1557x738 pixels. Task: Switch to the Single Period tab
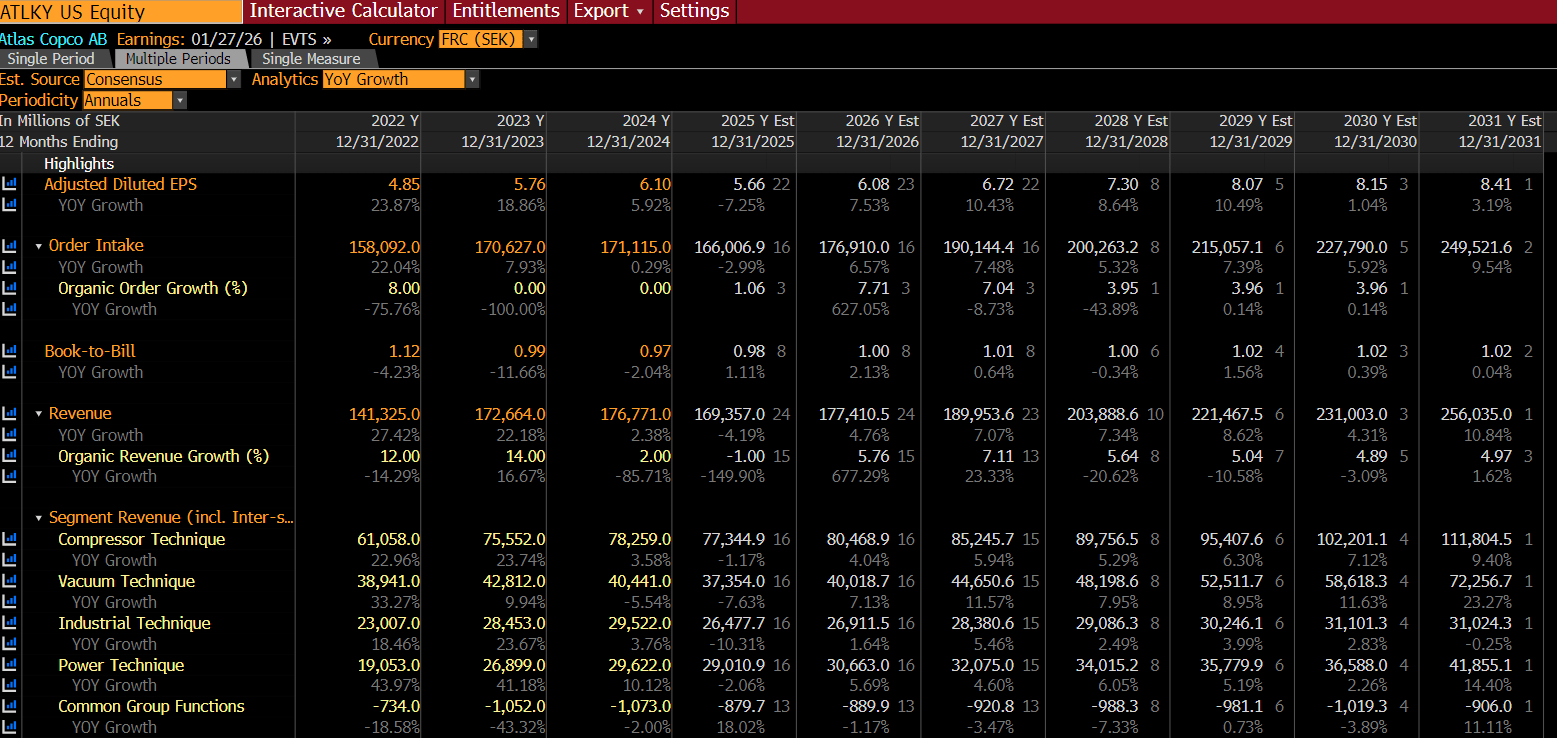click(50, 59)
